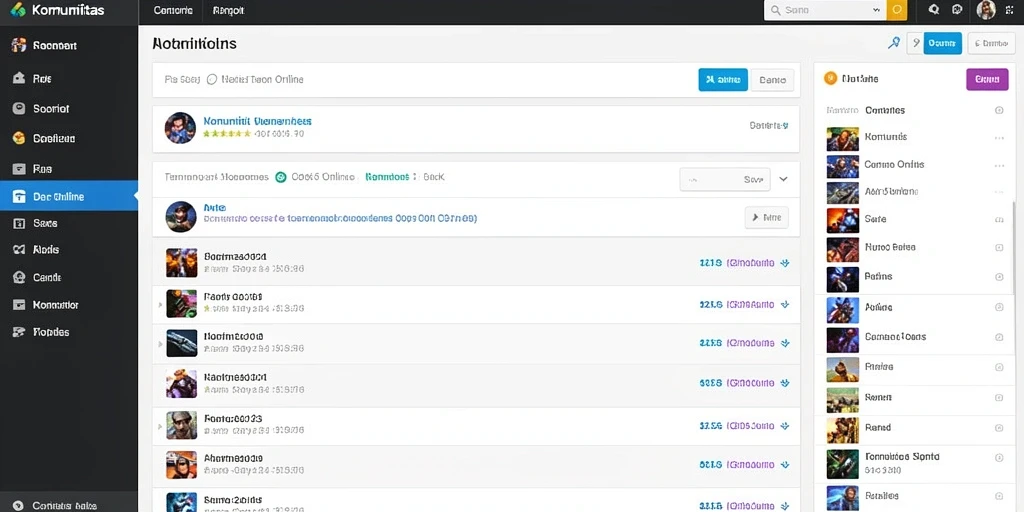1024x512 pixels.
Task: Open the Sate game thumbnail
Action: [x=842, y=220]
